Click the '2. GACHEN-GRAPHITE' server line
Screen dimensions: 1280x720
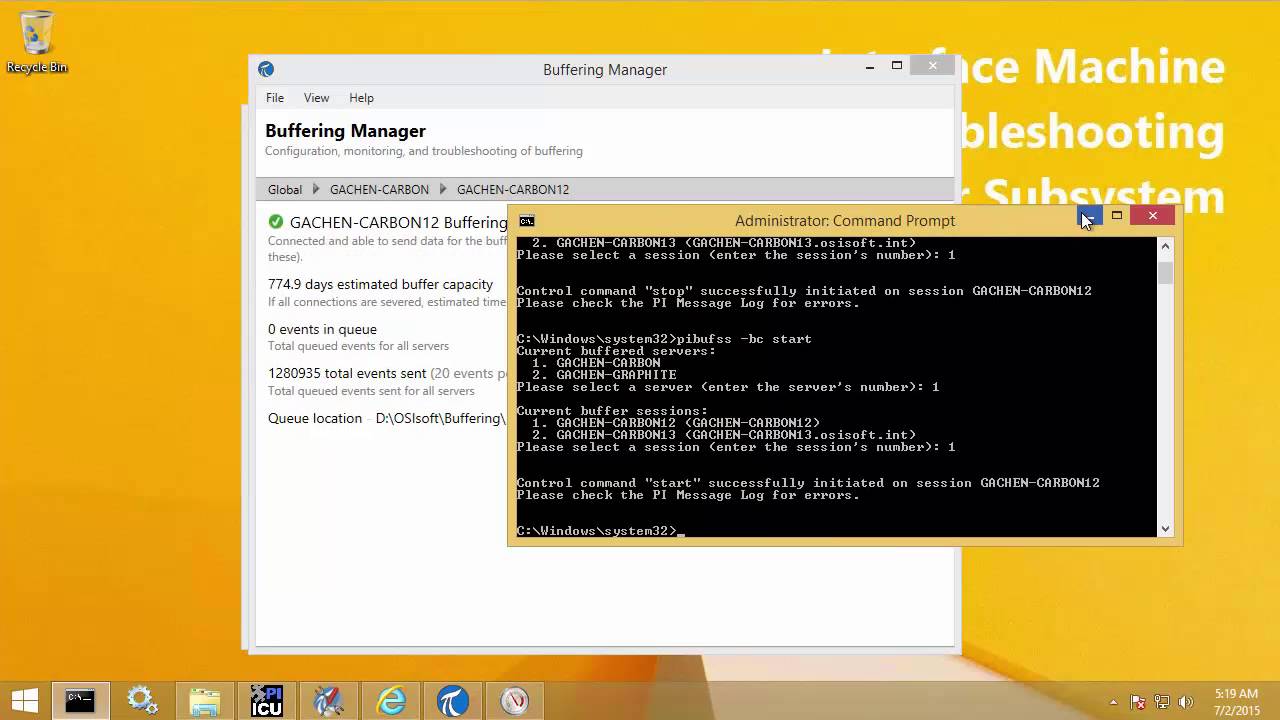pos(604,375)
